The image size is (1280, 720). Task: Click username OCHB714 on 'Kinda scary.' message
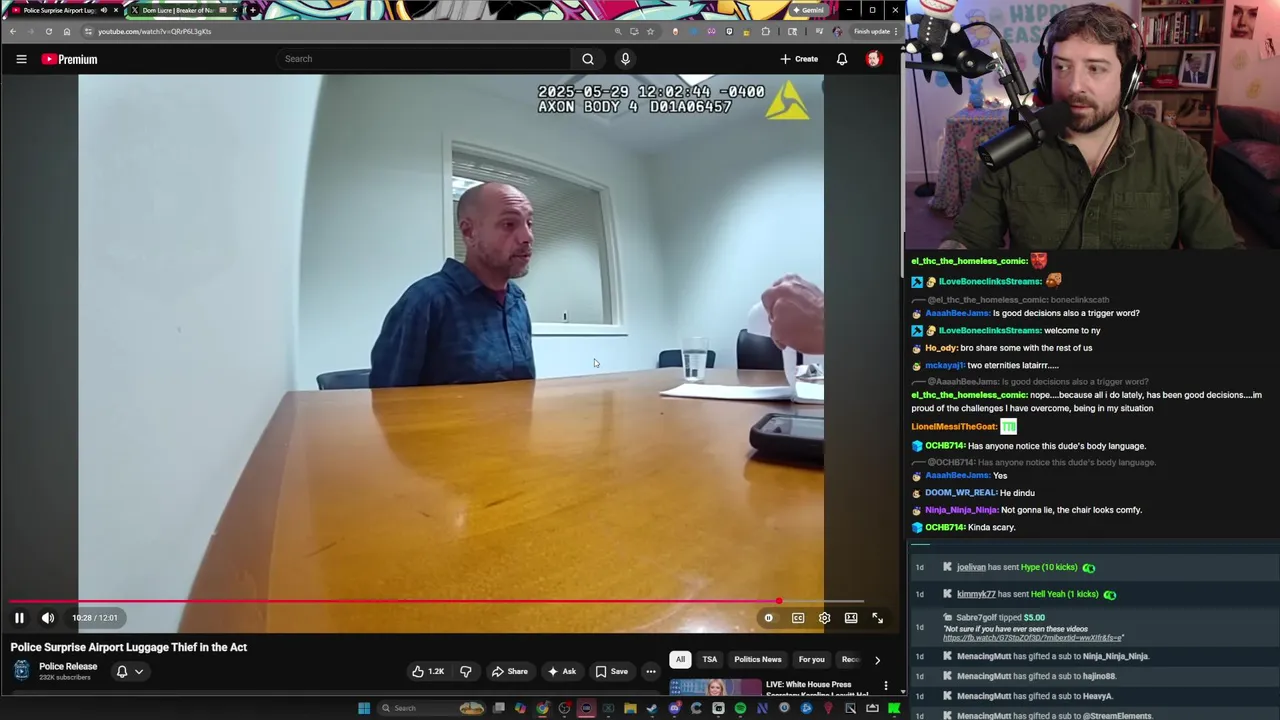pos(945,527)
